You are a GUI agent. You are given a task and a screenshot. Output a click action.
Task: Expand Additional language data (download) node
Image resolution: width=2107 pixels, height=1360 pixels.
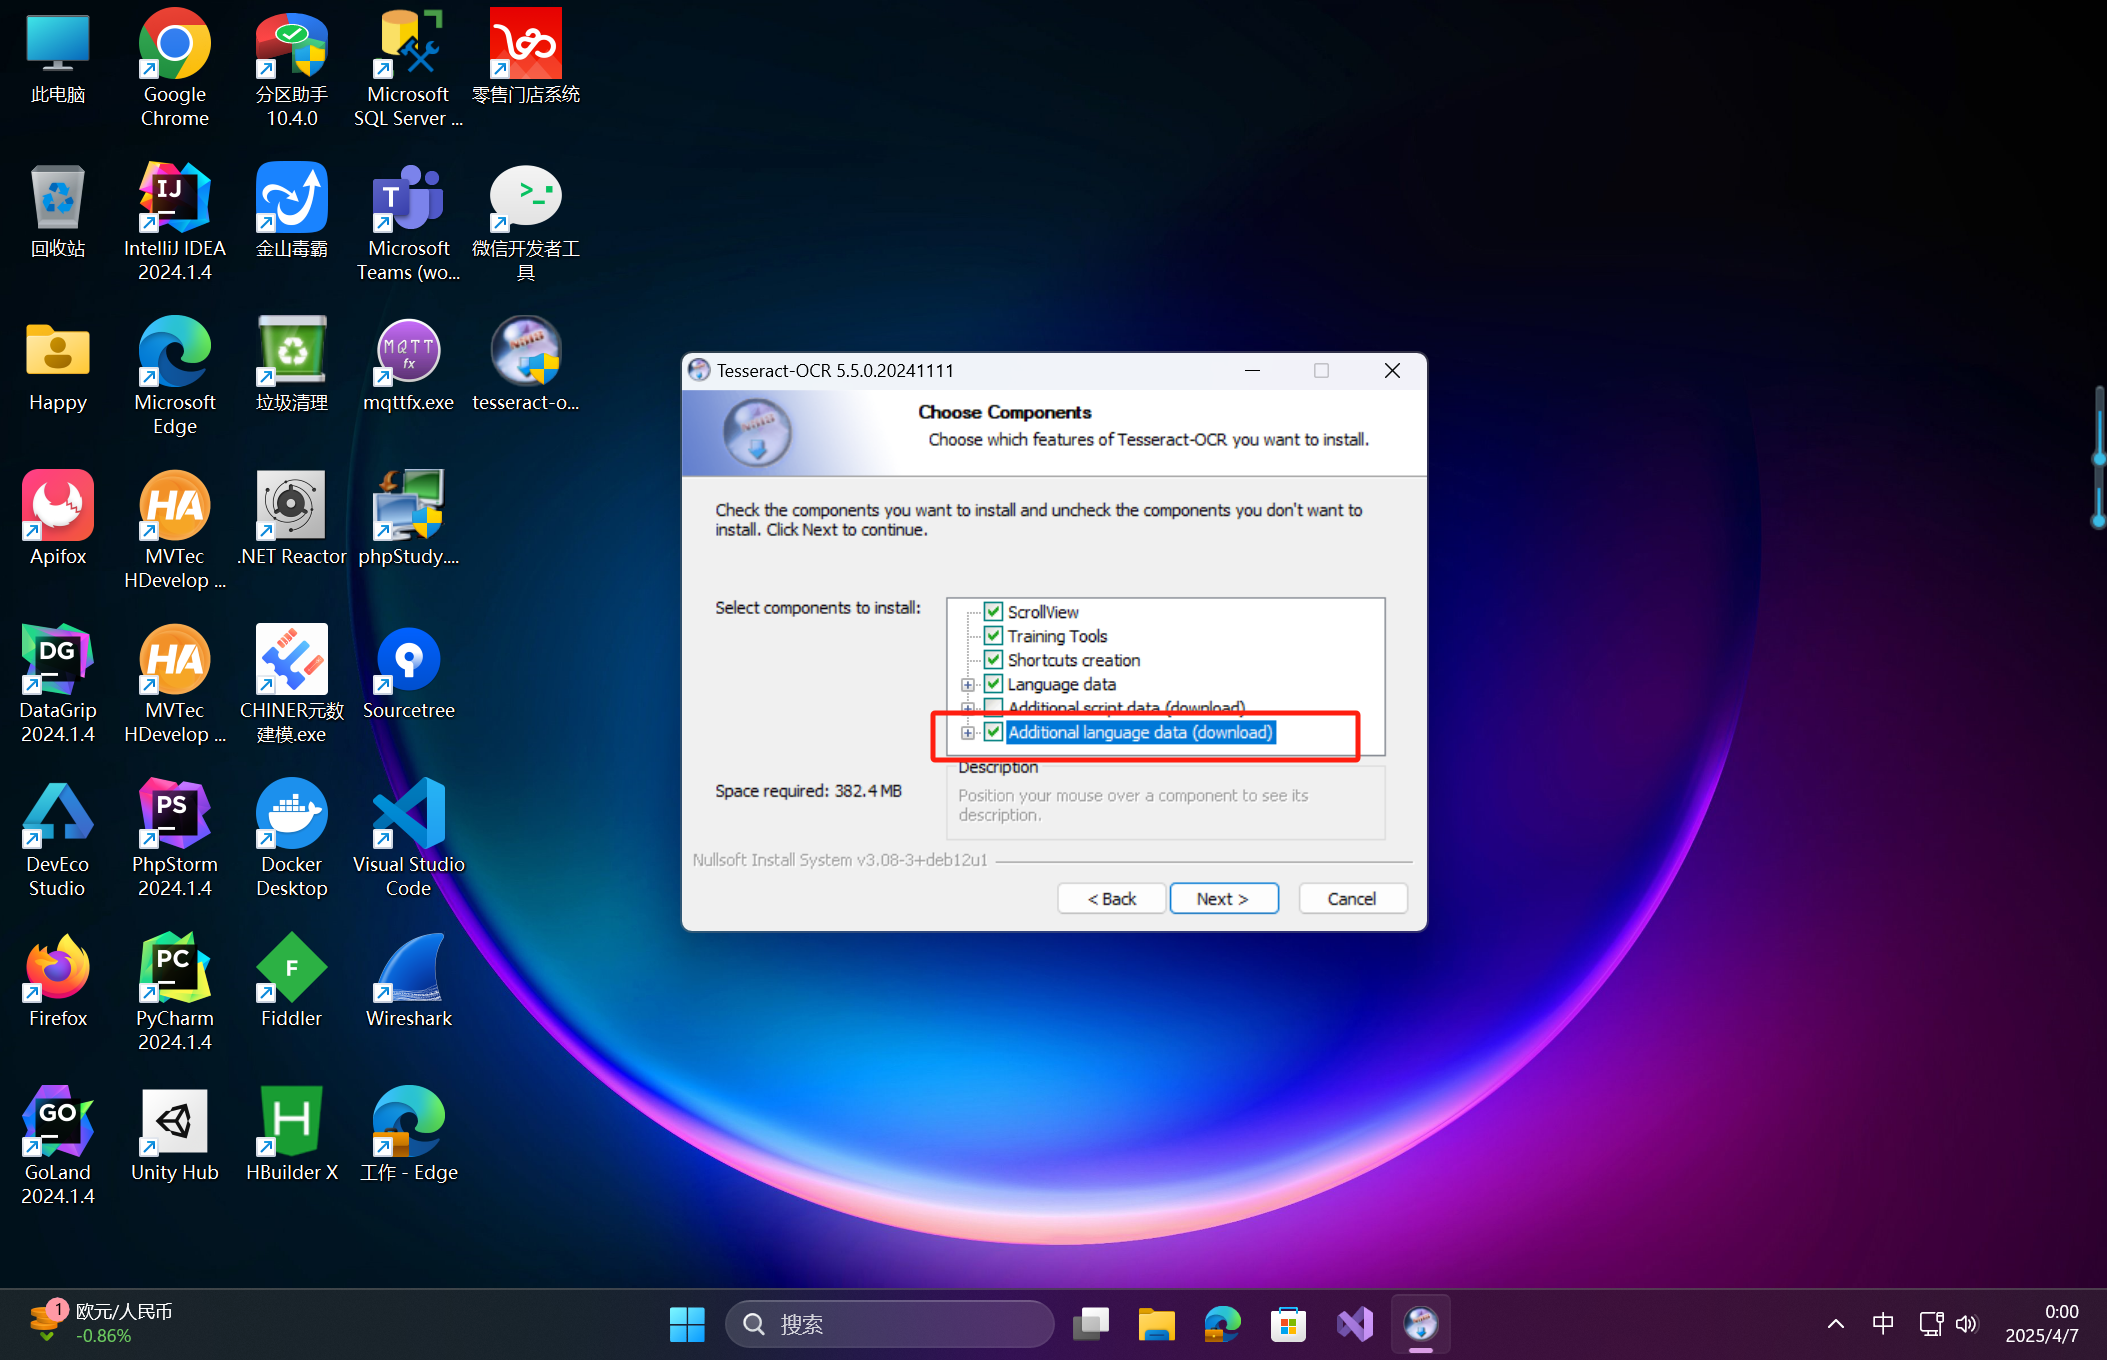pyautogui.click(x=968, y=732)
